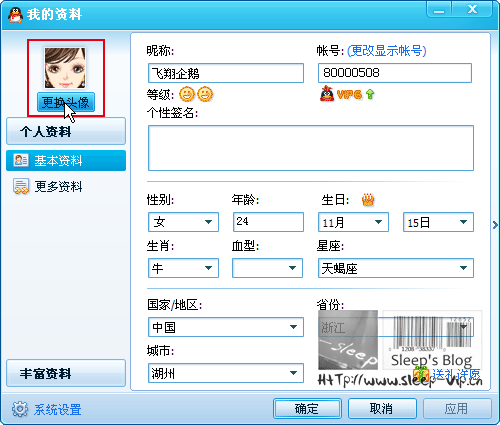This screenshot has width=500, height=425.
Task: Open the birthday month dropdown
Action: pyautogui.click(x=353, y=222)
